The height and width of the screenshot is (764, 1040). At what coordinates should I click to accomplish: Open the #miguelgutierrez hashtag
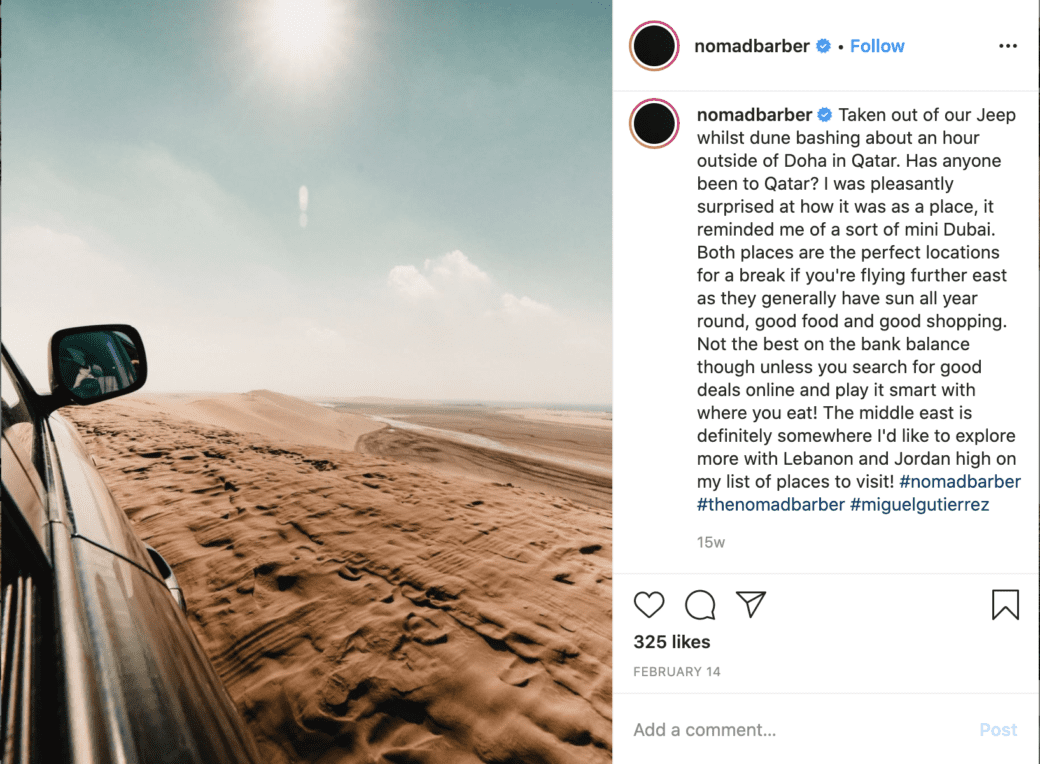pos(919,505)
